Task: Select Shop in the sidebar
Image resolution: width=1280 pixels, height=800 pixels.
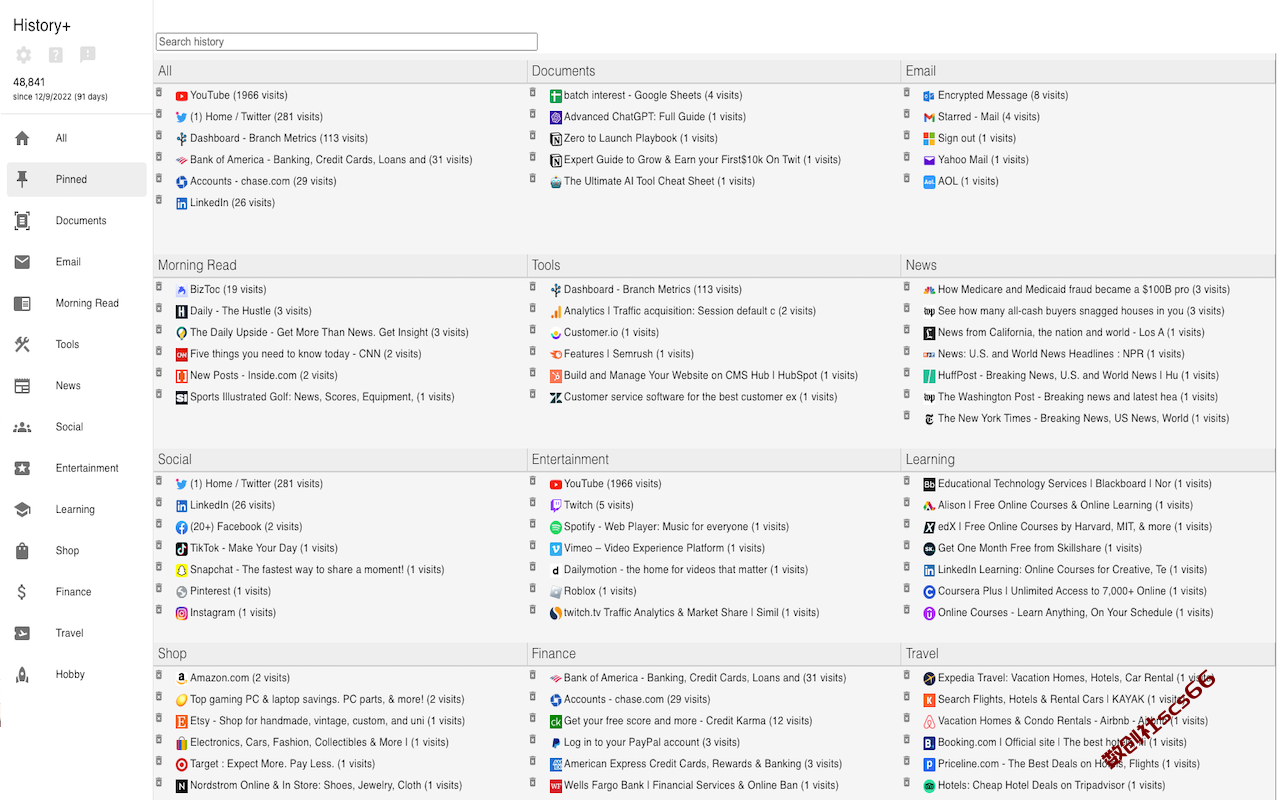Action: pyautogui.click(x=77, y=551)
